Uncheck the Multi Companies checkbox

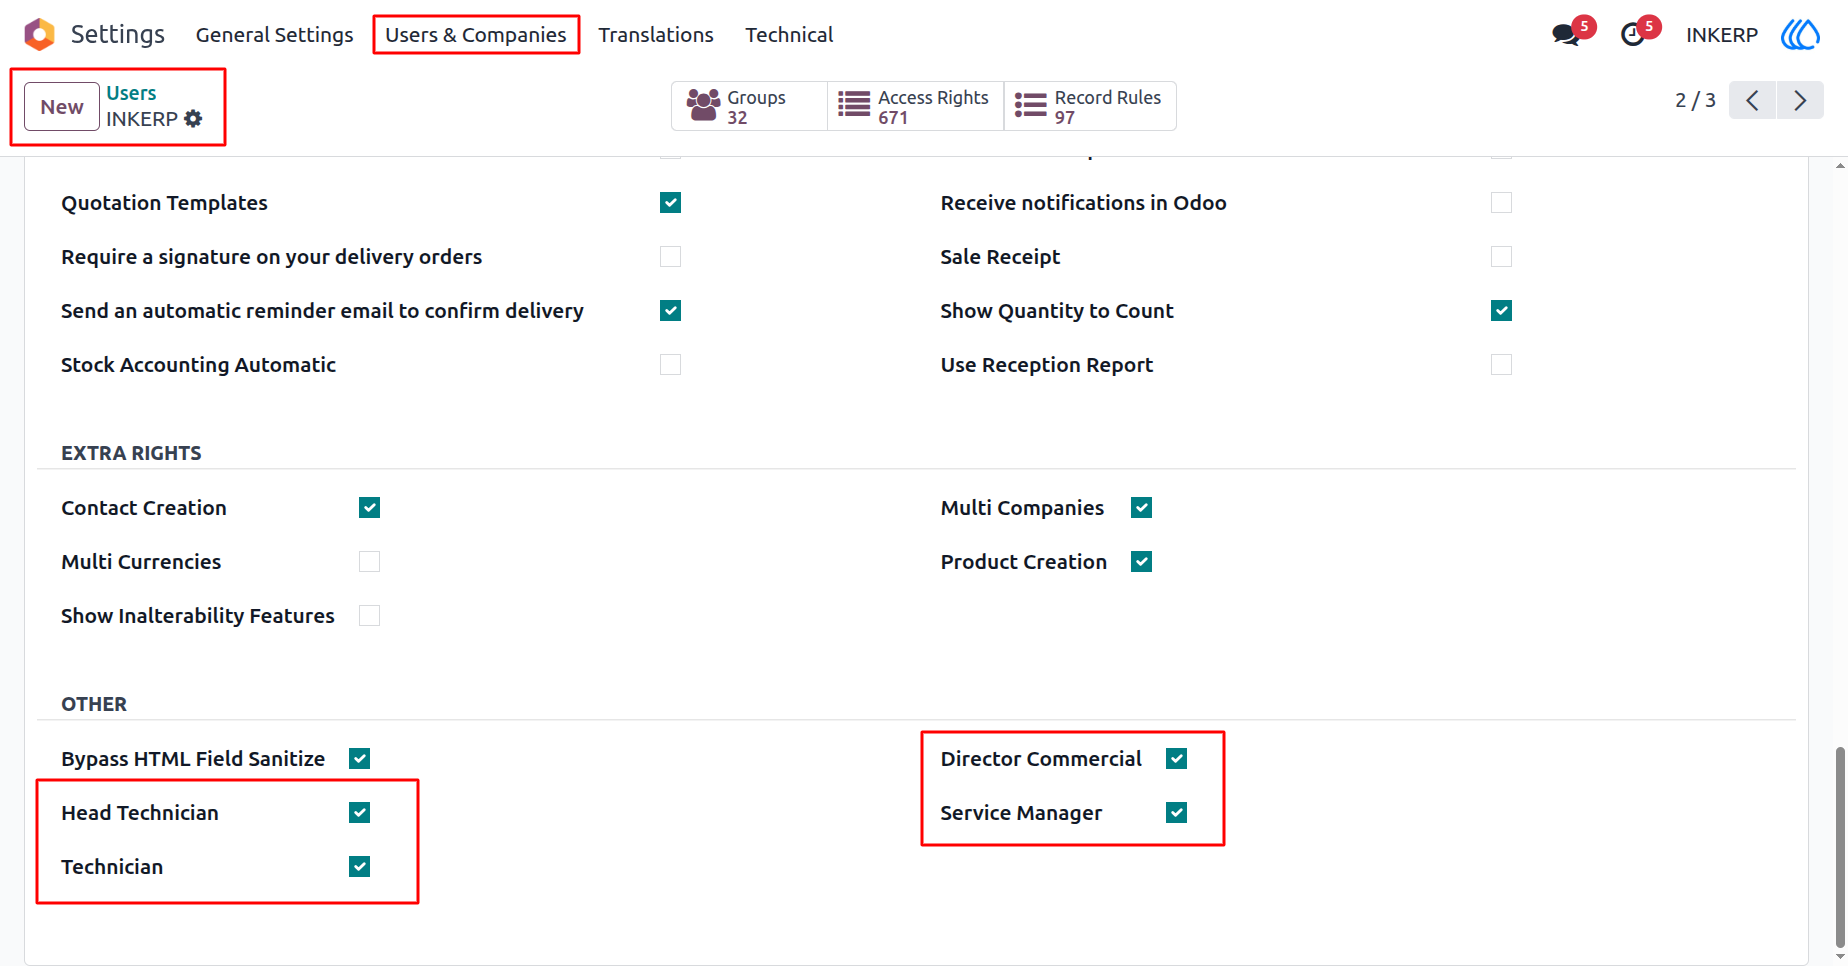click(x=1141, y=508)
